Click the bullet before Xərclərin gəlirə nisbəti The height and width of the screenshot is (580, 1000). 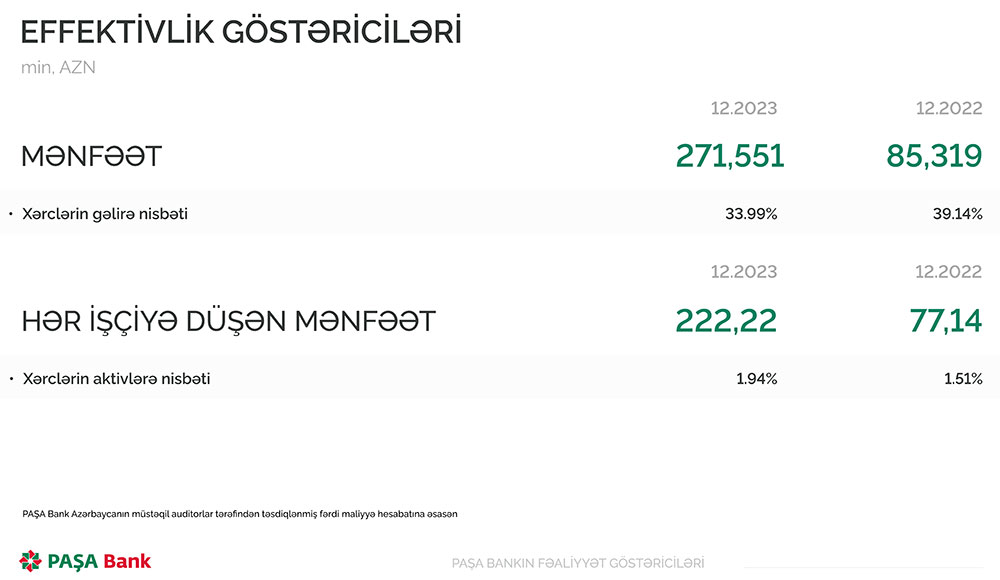point(10,214)
